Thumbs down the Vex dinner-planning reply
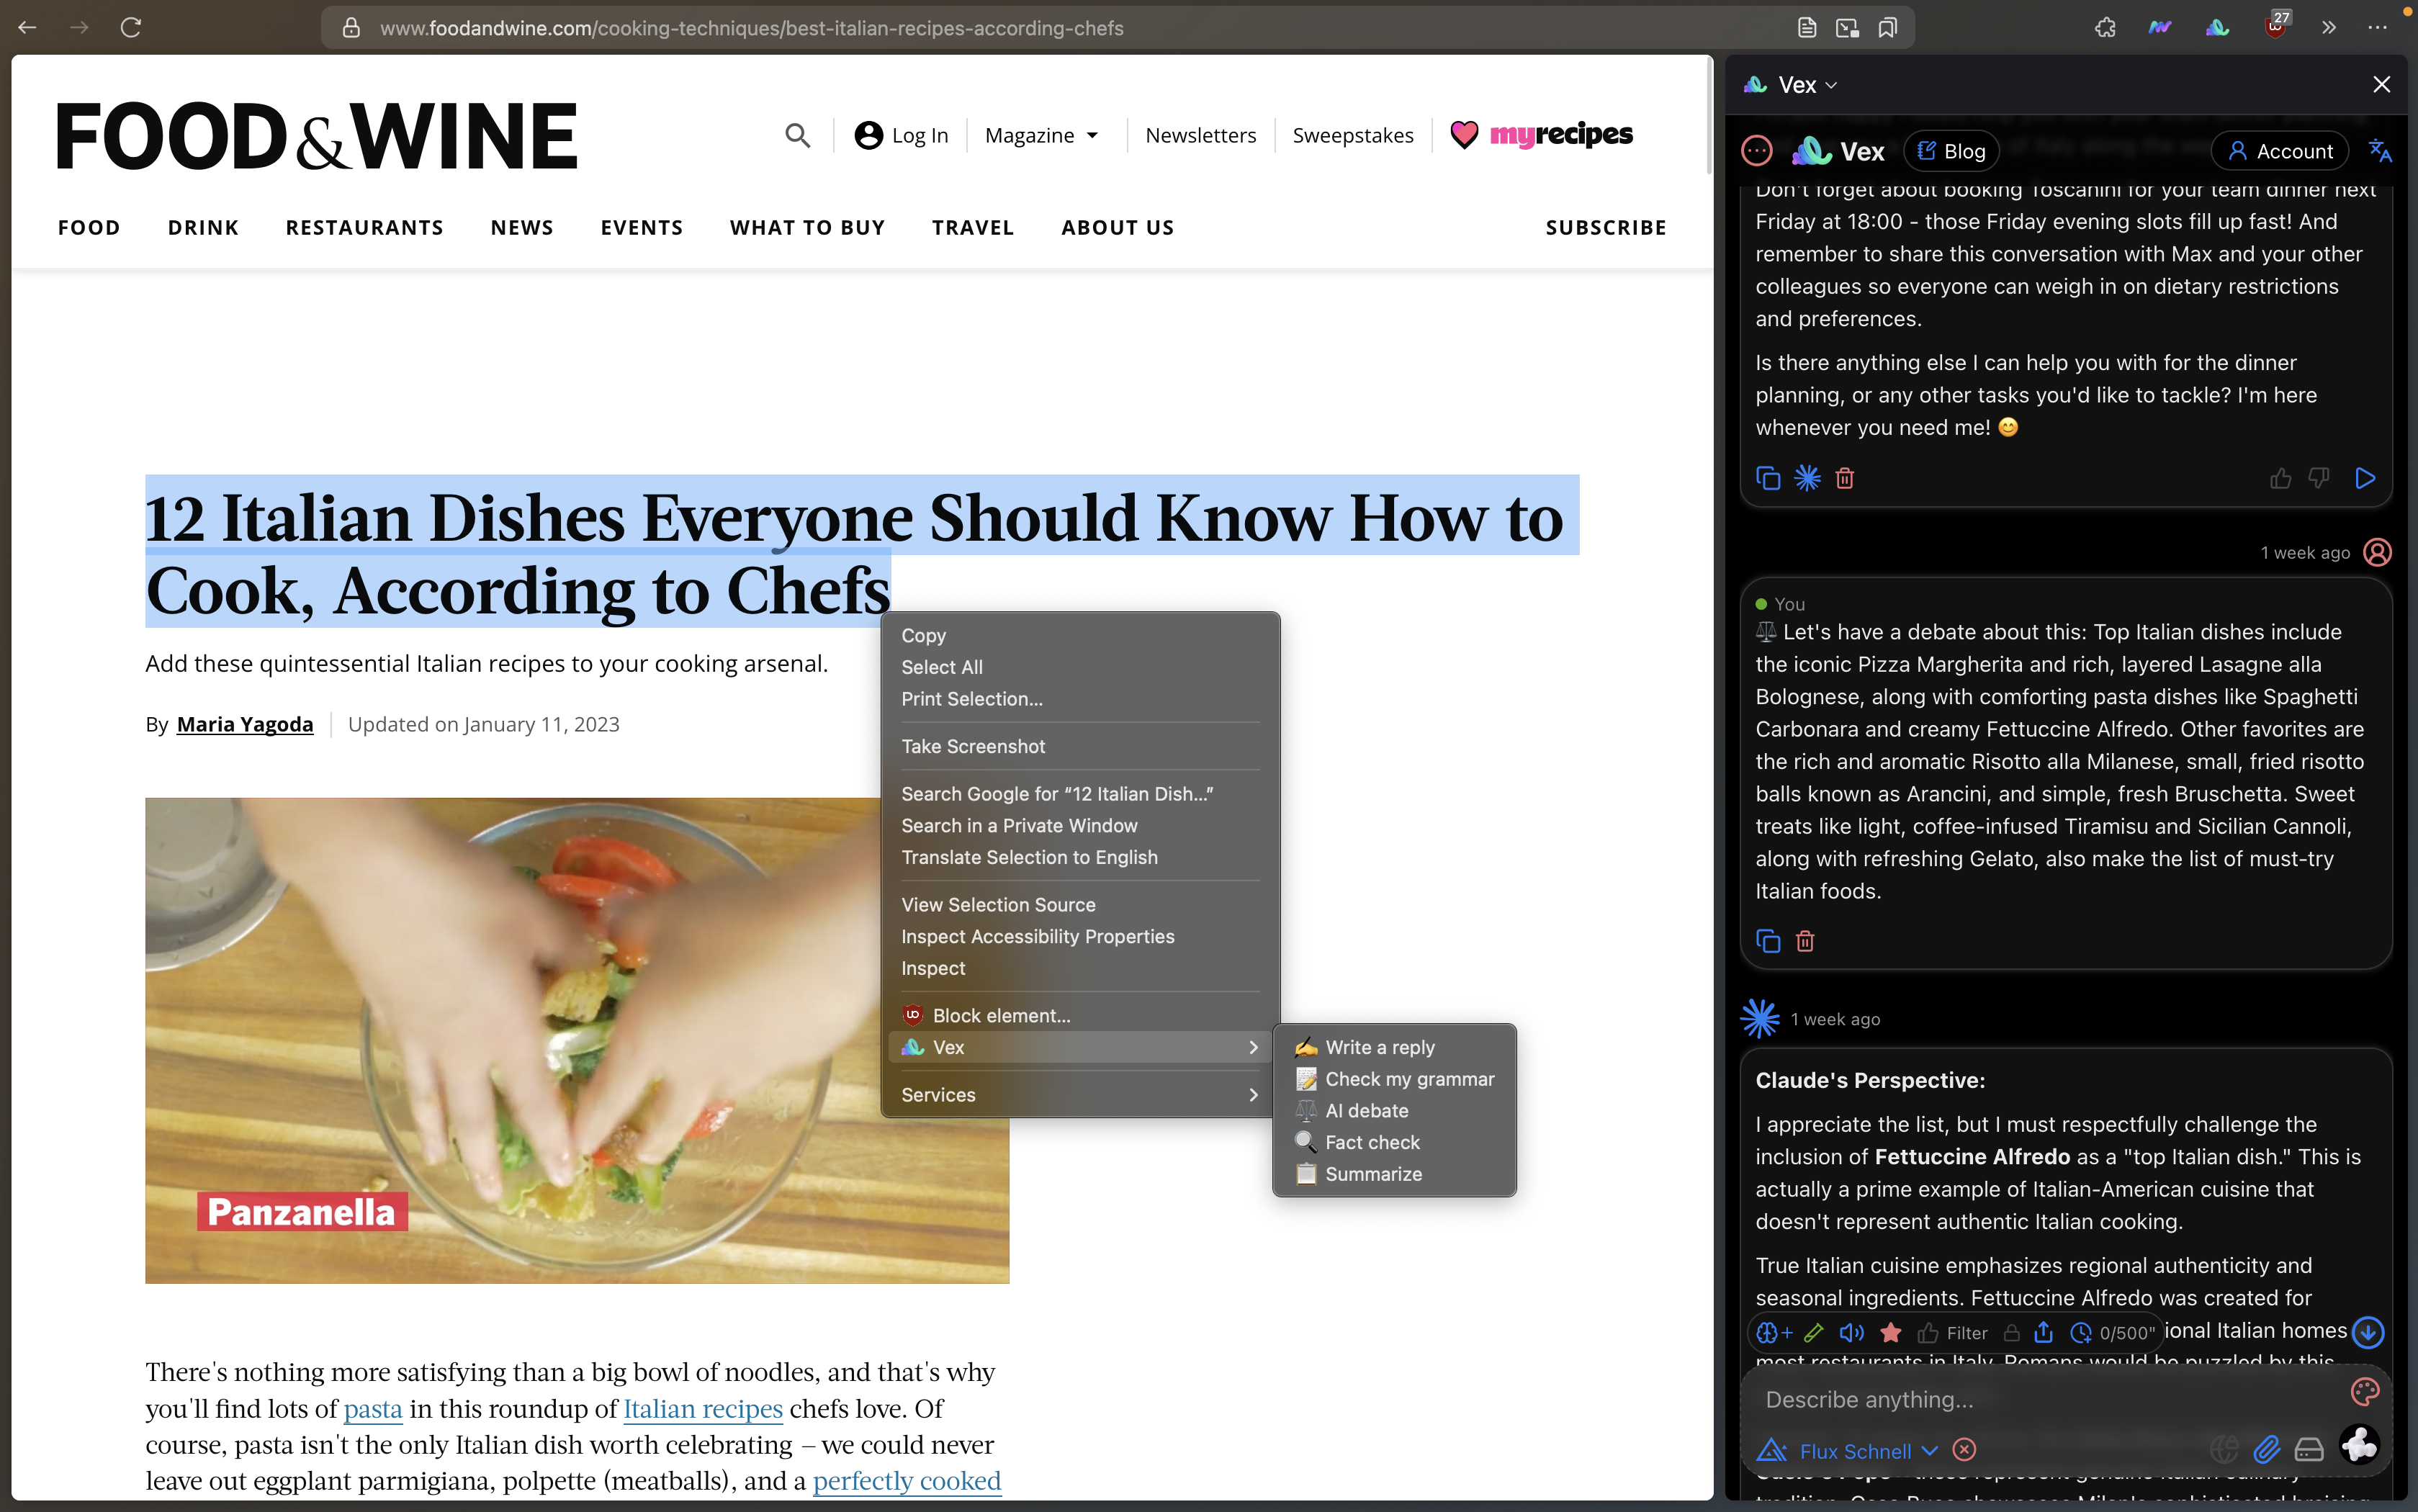Image resolution: width=2418 pixels, height=1512 pixels. point(2319,478)
